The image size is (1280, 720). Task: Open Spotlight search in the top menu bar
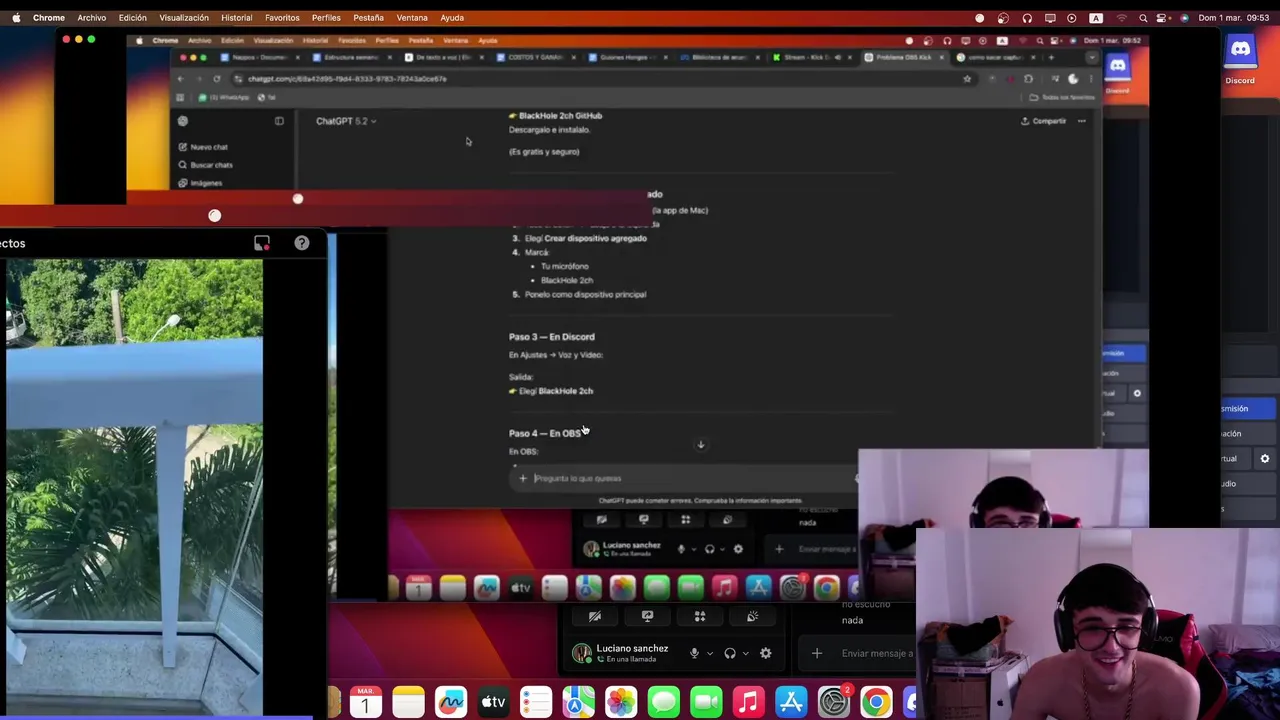pos(1143,17)
